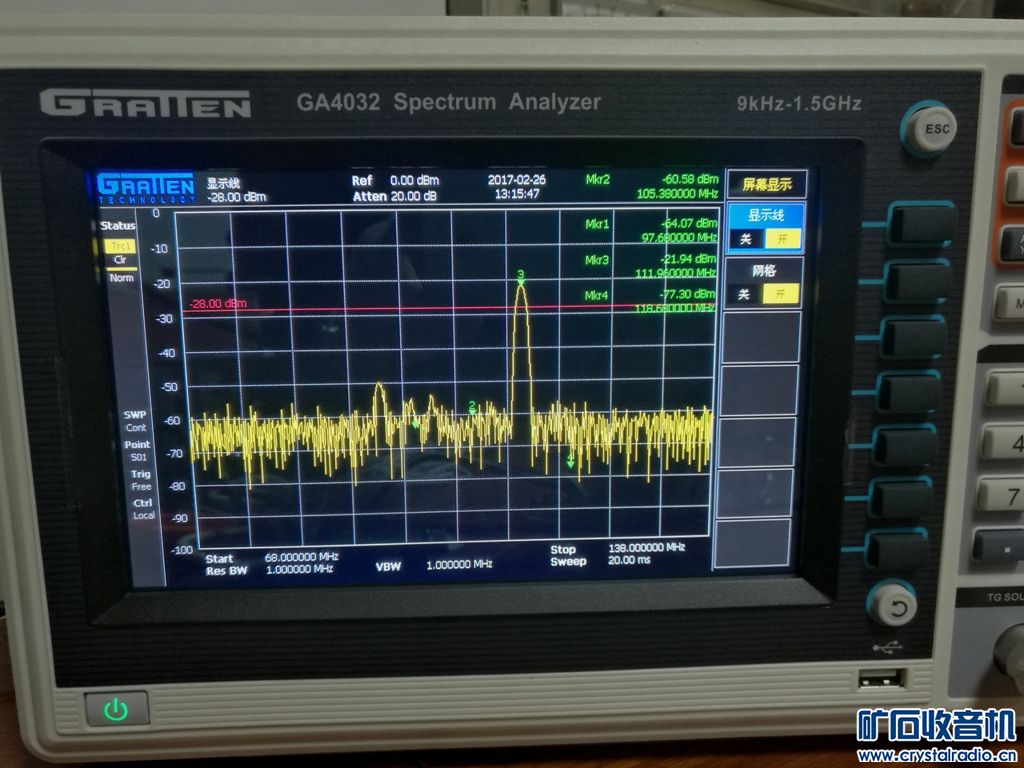Click the Mkr4 -77.30 dBm readout
The width and height of the screenshot is (1024, 768).
[649, 295]
